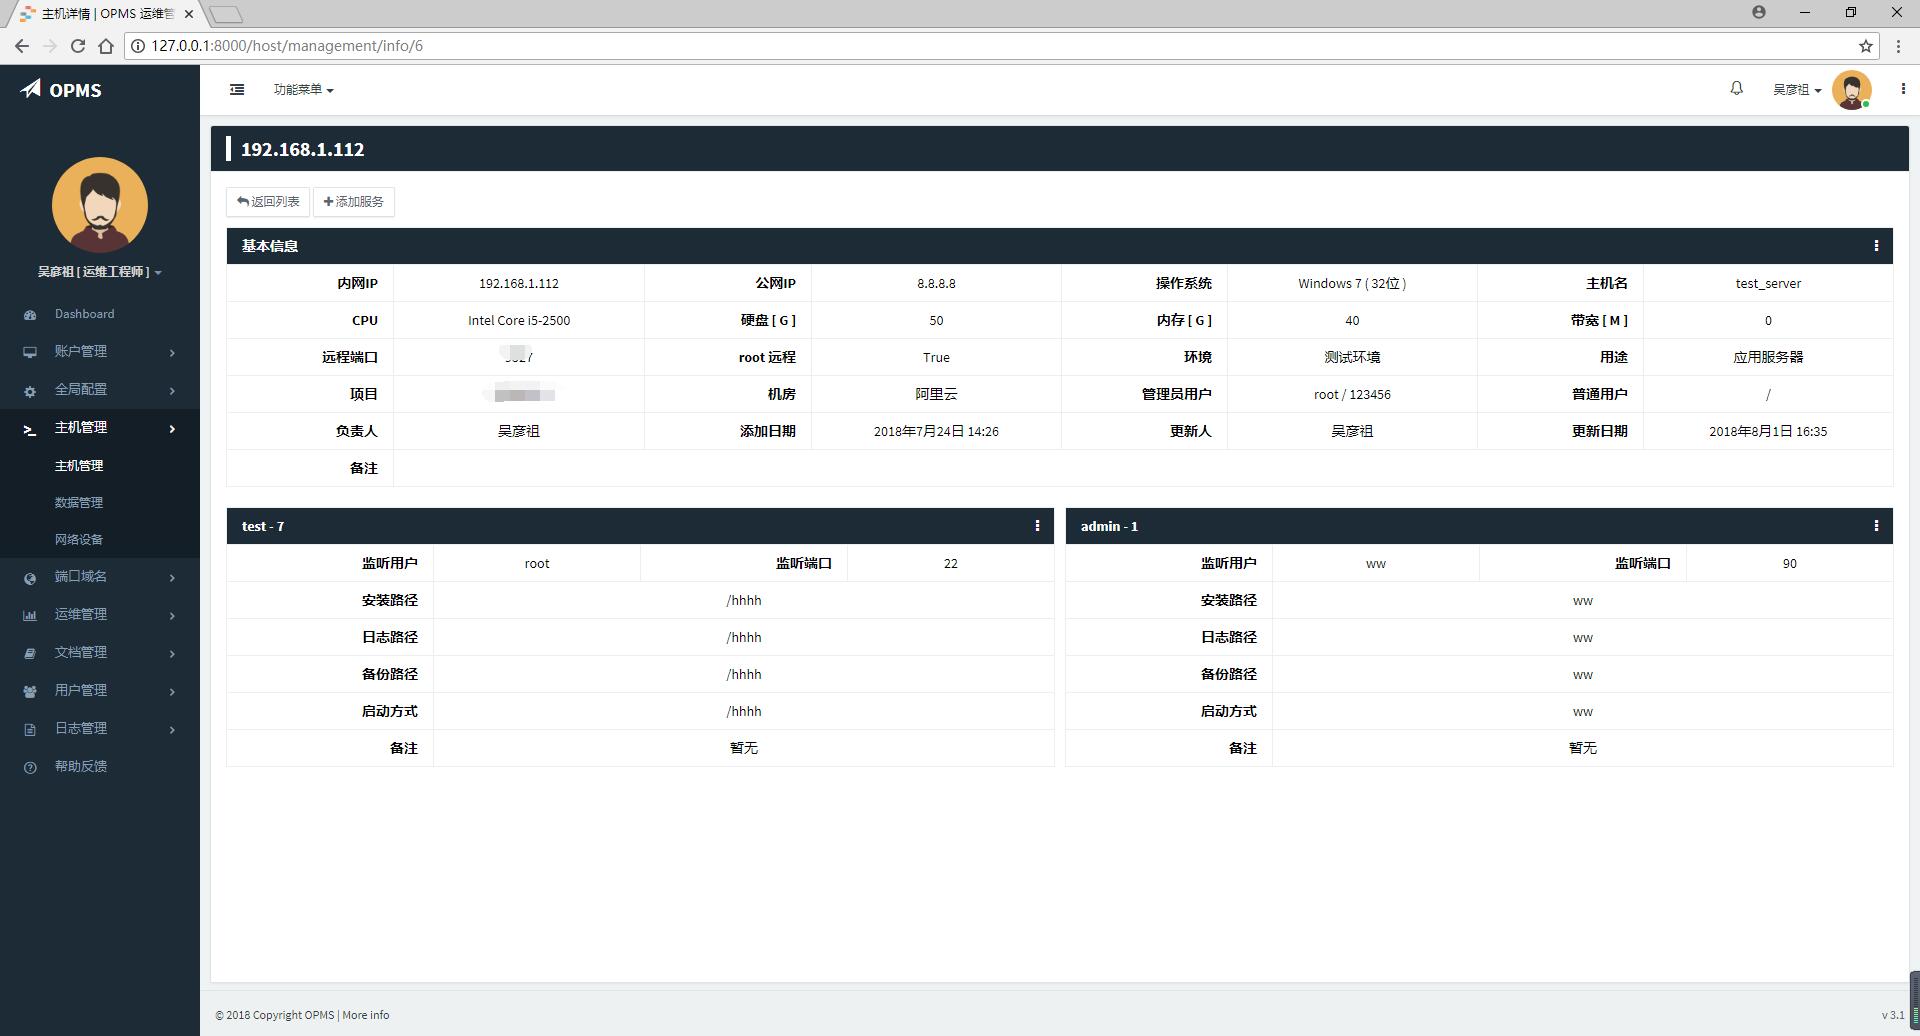This screenshot has width=1920, height=1036.
Task: Select 数据管理 submenu item
Action: 79,503
